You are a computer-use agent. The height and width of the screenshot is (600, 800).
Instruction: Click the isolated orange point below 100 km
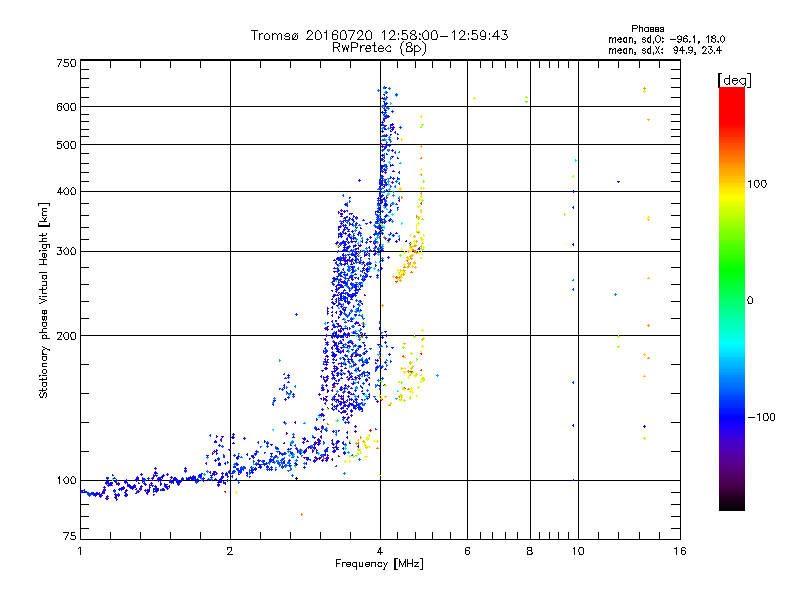click(302, 514)
